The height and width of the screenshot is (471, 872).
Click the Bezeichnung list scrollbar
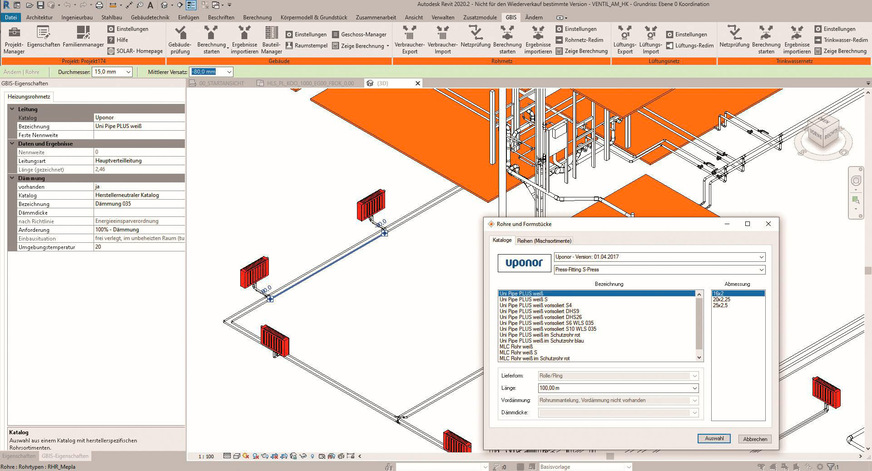(699, 320)
